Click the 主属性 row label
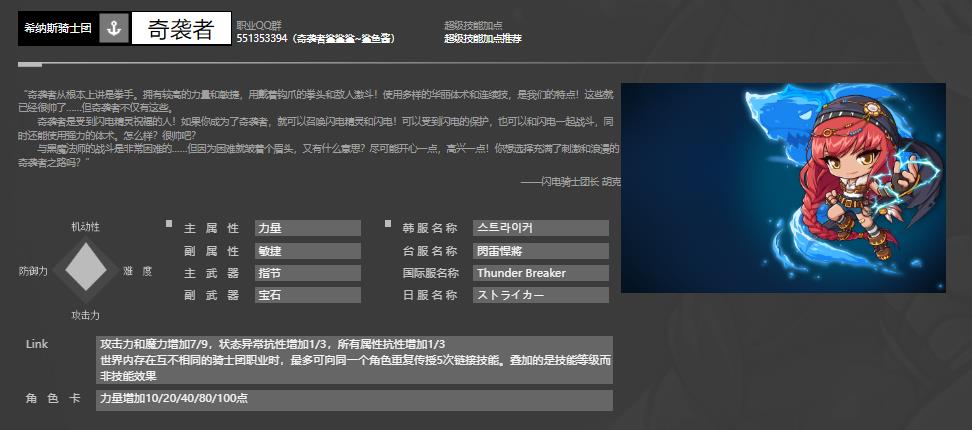 coord(211,228)
